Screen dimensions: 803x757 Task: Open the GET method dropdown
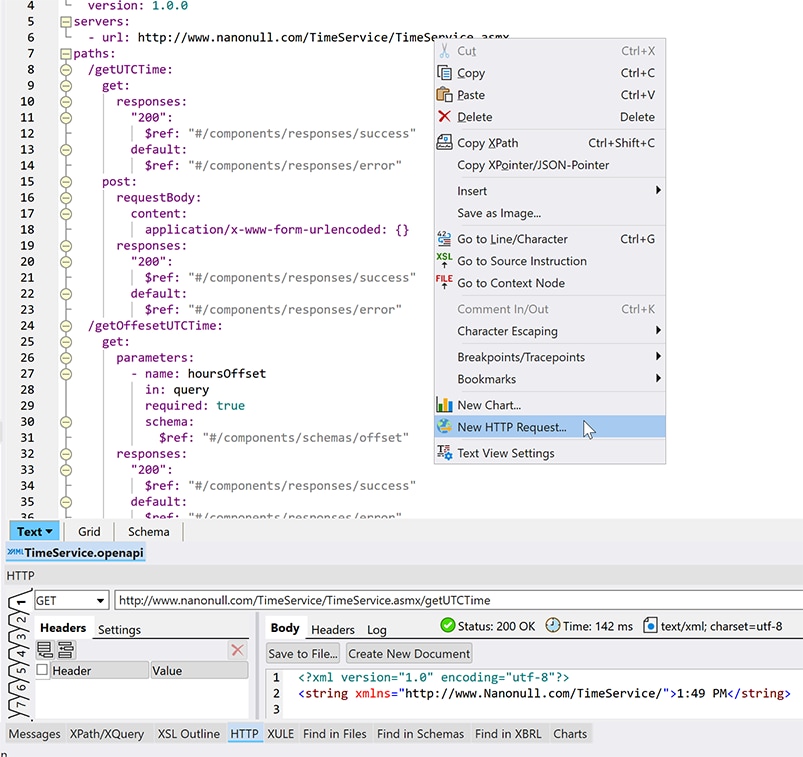pyautogui.click(x=100, y=600)
